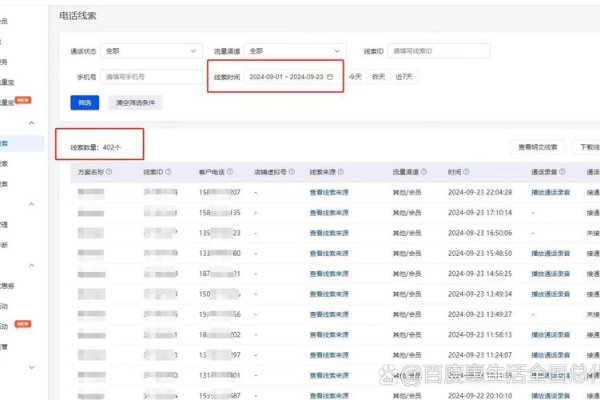
Task: Open the 通话状态 dropdown
Action: click(x=151, y=51)
